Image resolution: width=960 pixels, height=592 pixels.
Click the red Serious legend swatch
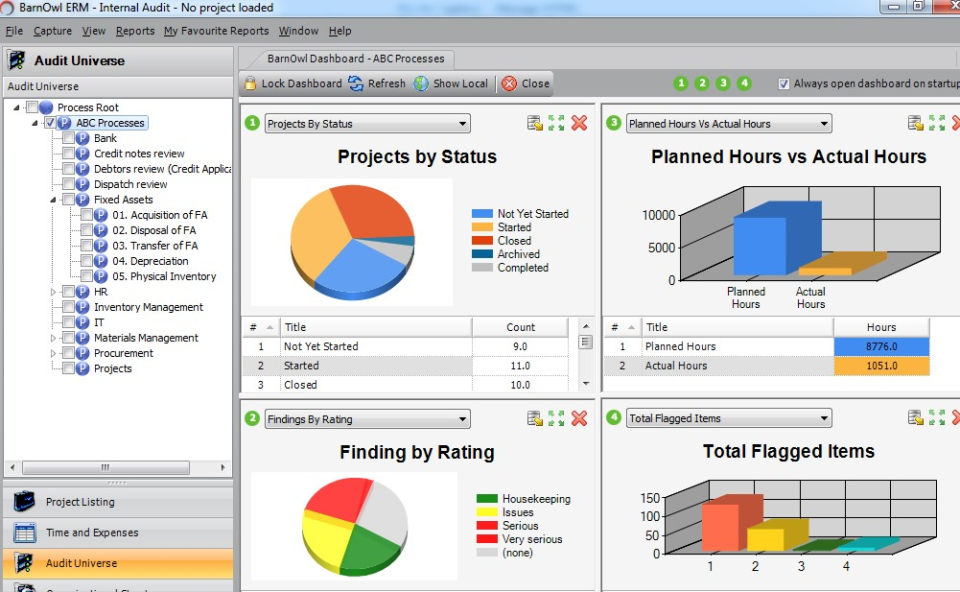click(488, 525)
